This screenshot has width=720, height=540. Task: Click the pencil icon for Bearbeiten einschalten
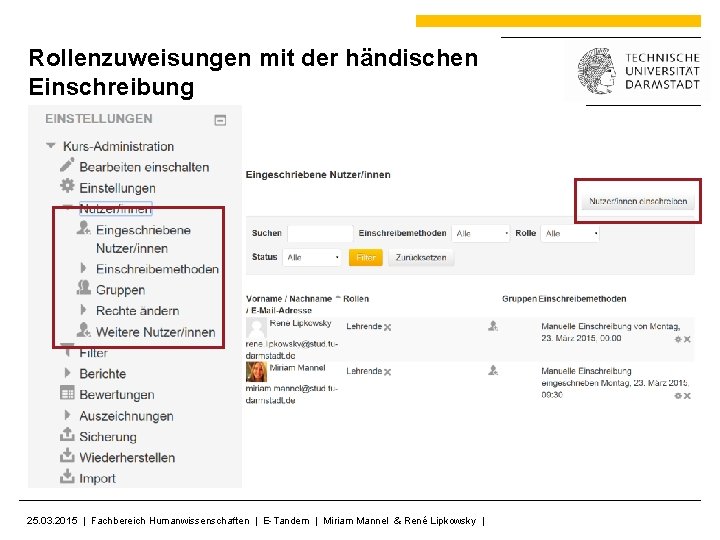click(x=67, y=165)
